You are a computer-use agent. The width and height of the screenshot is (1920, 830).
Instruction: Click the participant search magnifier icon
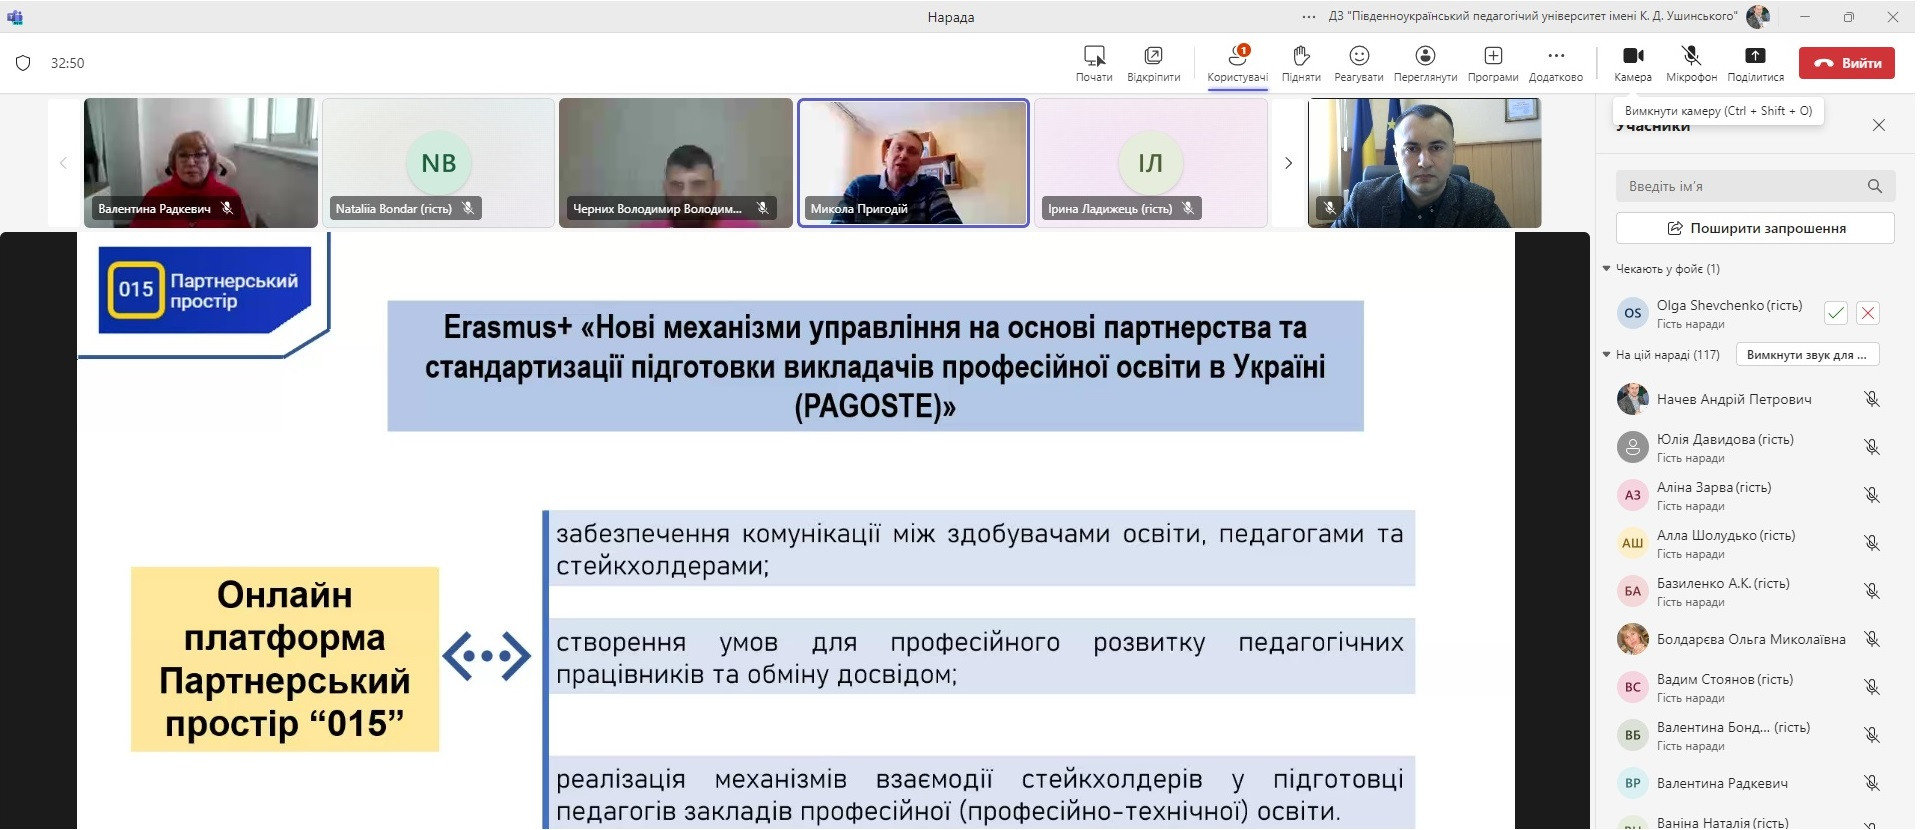(x=1875, y=186)
